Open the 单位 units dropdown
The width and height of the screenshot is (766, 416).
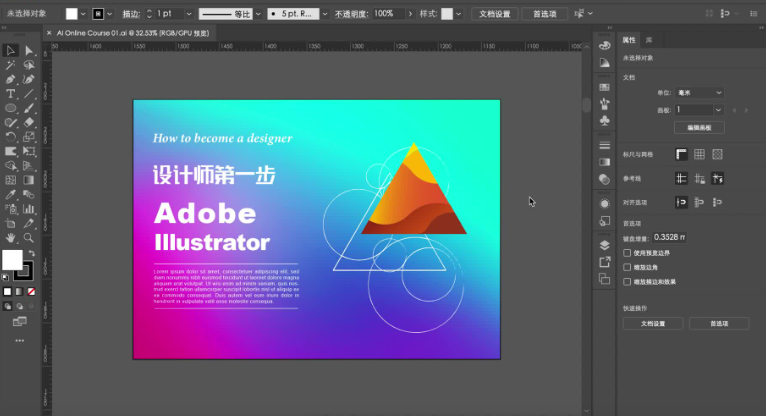(x=699, y=92)
